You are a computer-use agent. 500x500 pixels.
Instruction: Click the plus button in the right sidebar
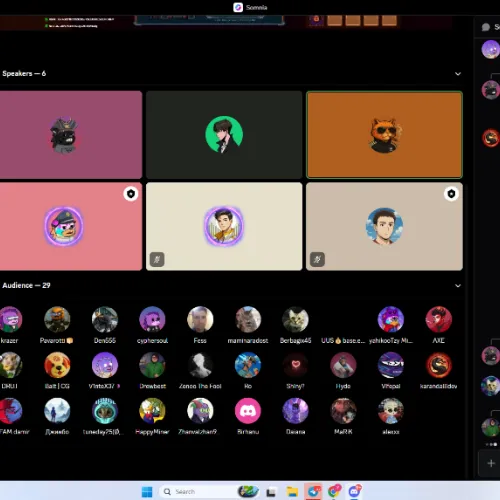(x=491, y=463)
